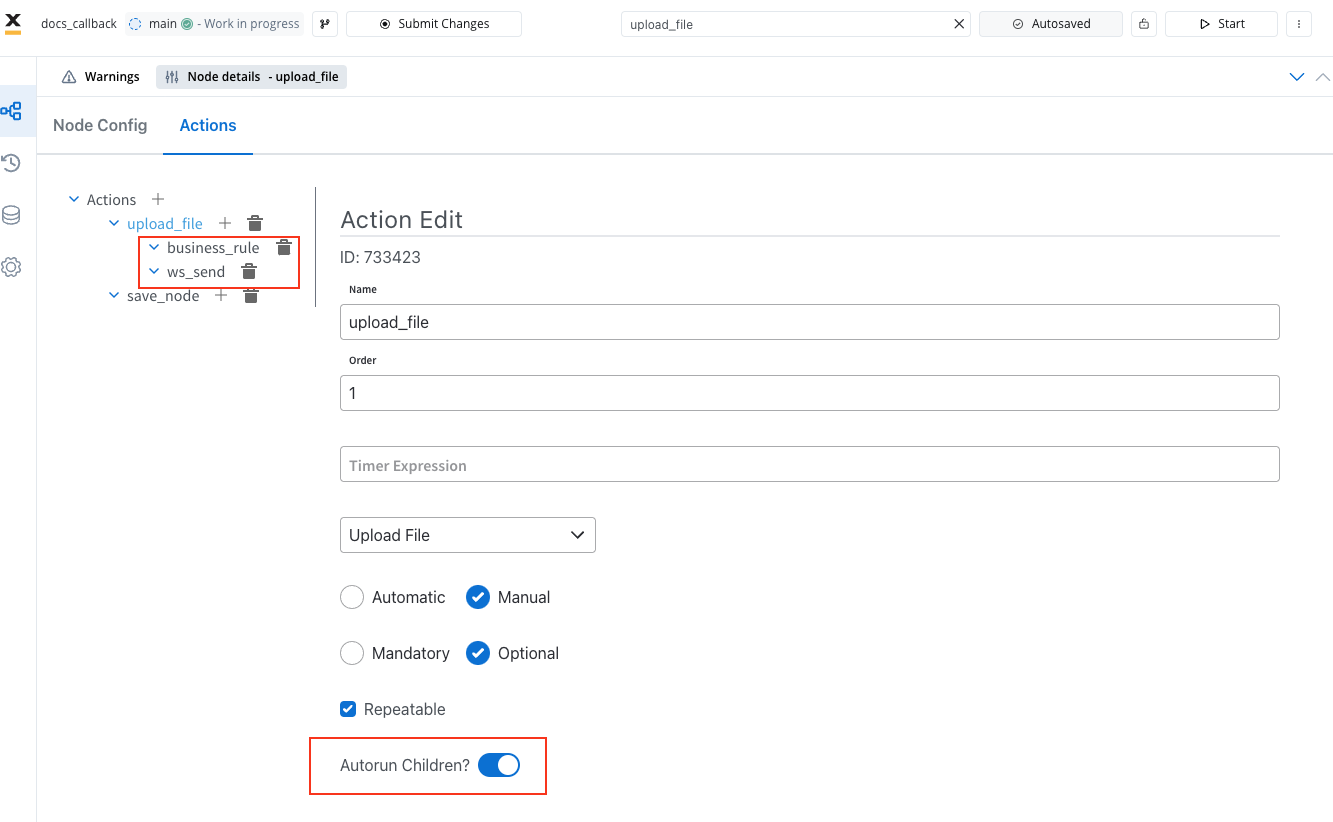Collapse the save_node tree node
Image resolution: width=1333 pixels, height=822 pixels.
pyautogui.click(x=114, y=295)
